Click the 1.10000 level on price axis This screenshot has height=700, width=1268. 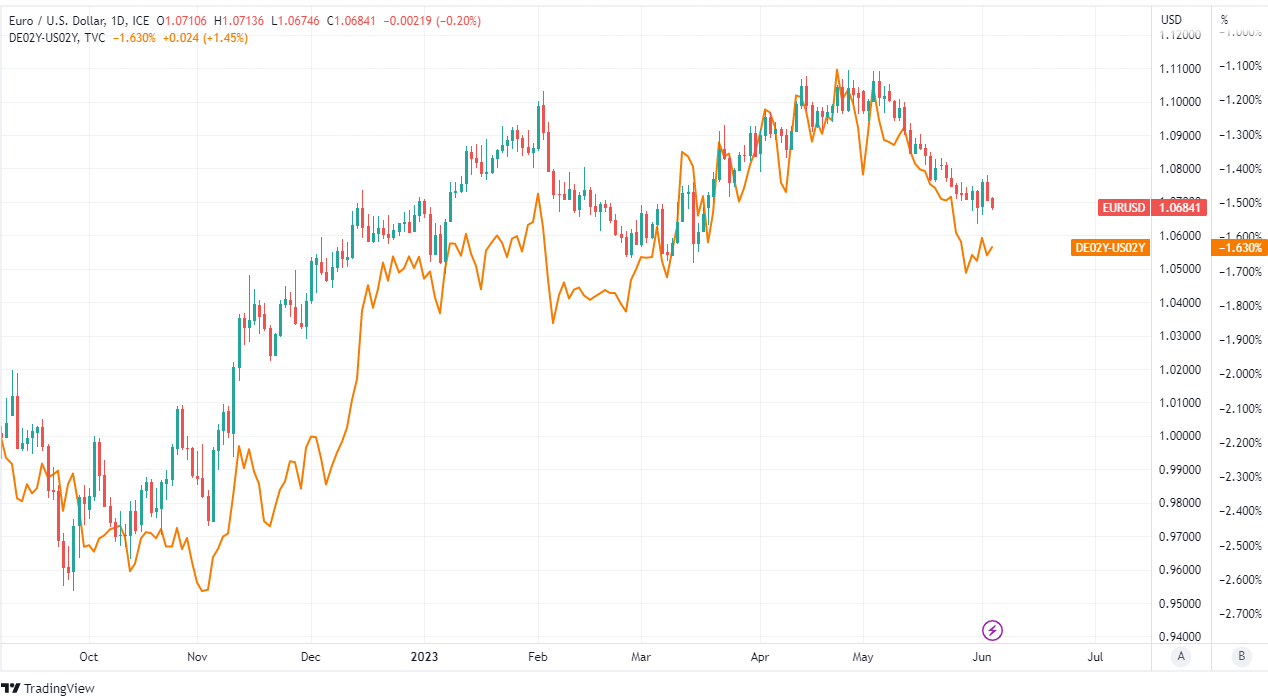(x=1179, y=102)
